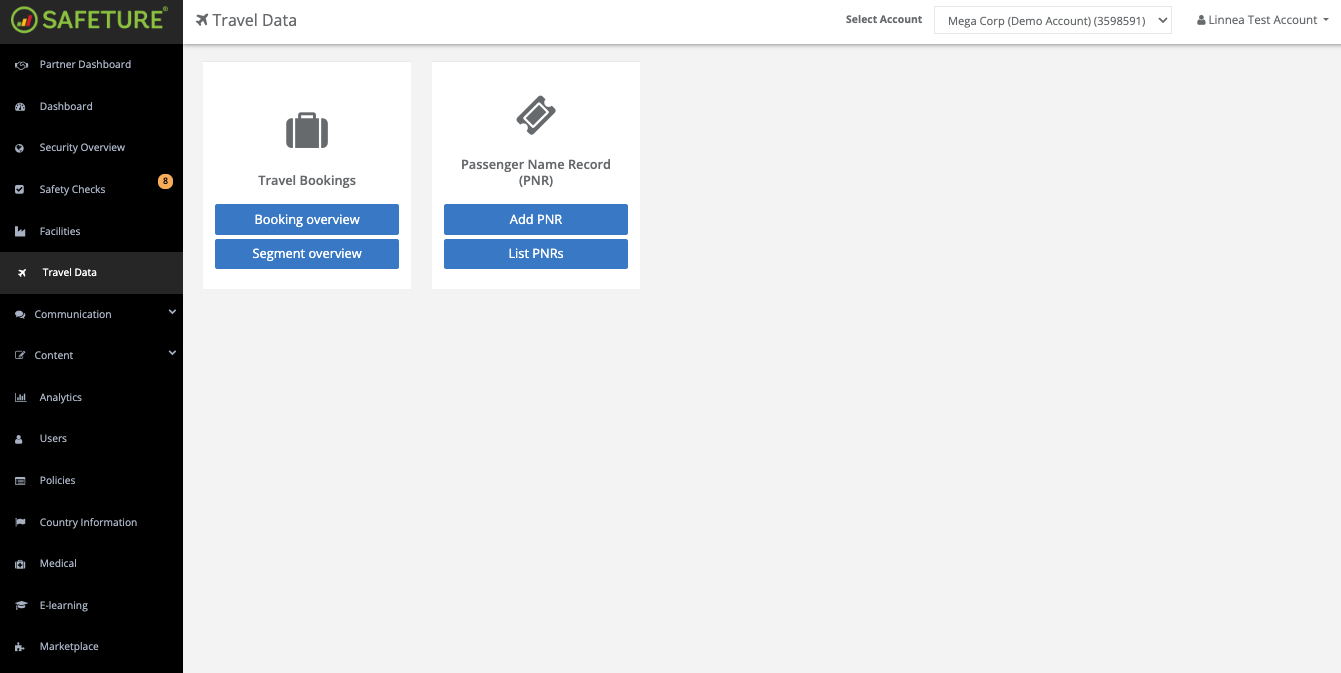Click the Safety Checks badge showing 8
Image resolution: width=1341 pixels, height=673 pixels.
(x=165, y=181)
